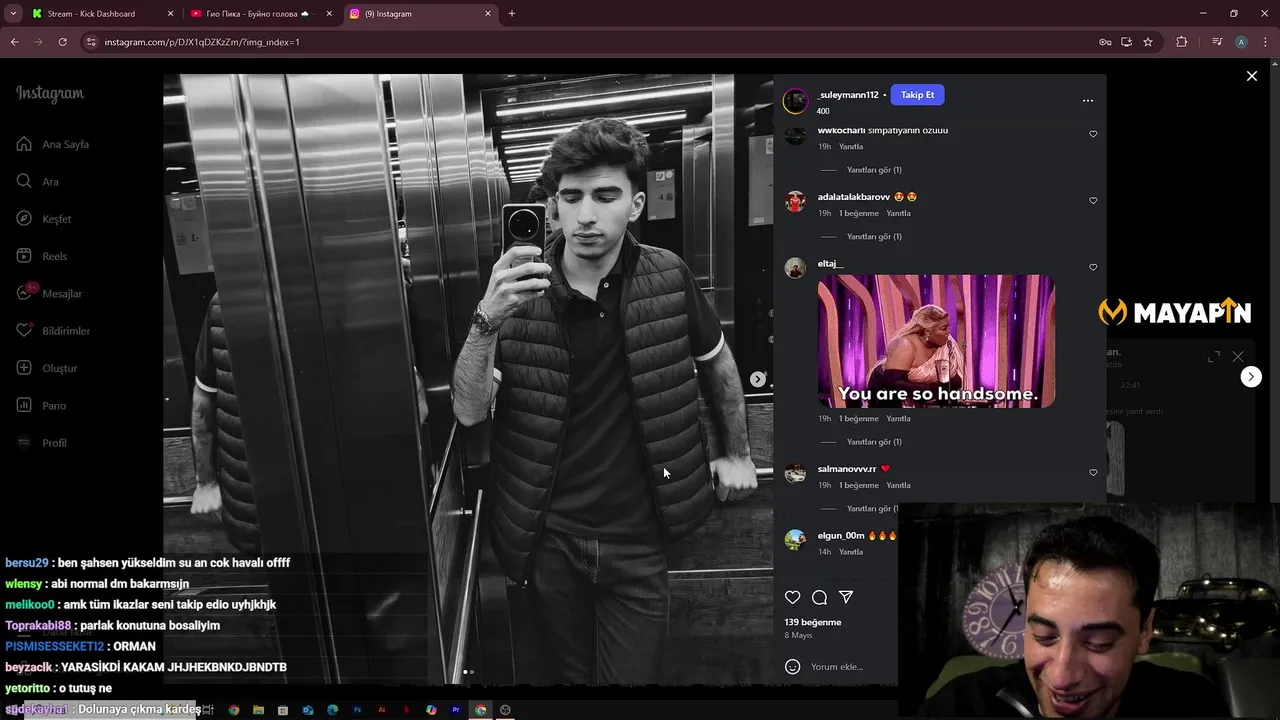
Task: Open Ara search in Instagram sidebar
Action: tap(38, 181)
